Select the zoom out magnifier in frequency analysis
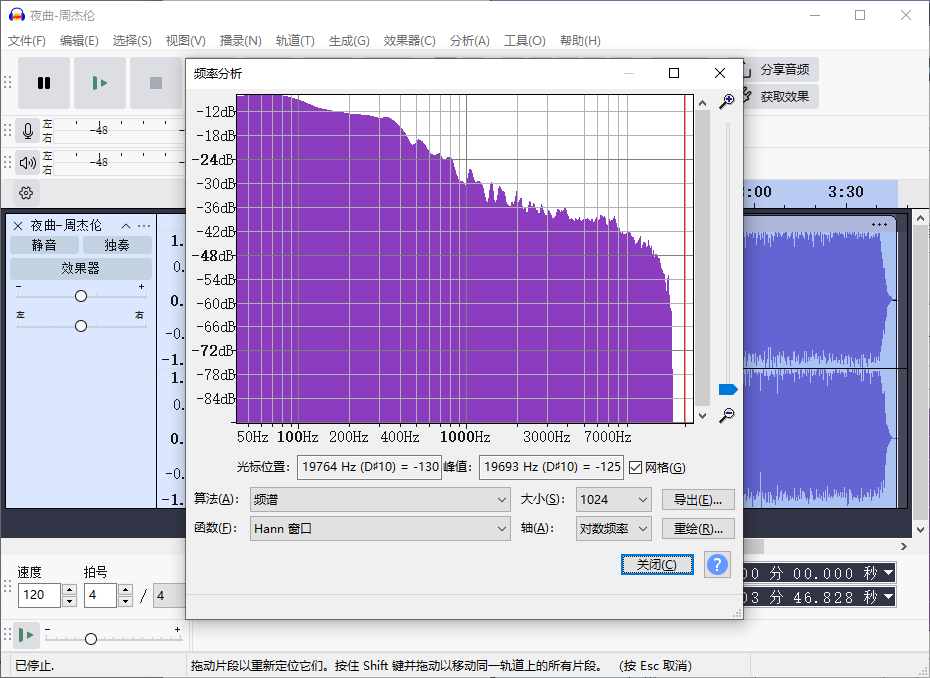930x678 pixels. (728, 415)
